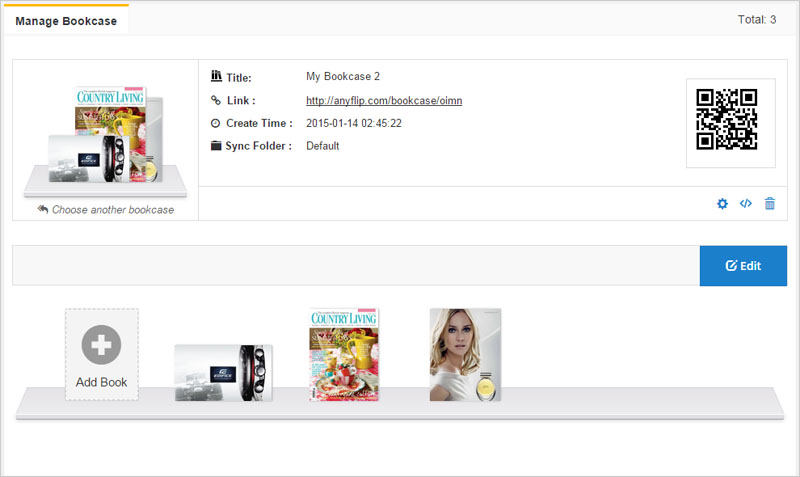Click the folder icon beside Sync Folder
The height and width of the screenshot is (477, 800).
(x=216, y=146)
